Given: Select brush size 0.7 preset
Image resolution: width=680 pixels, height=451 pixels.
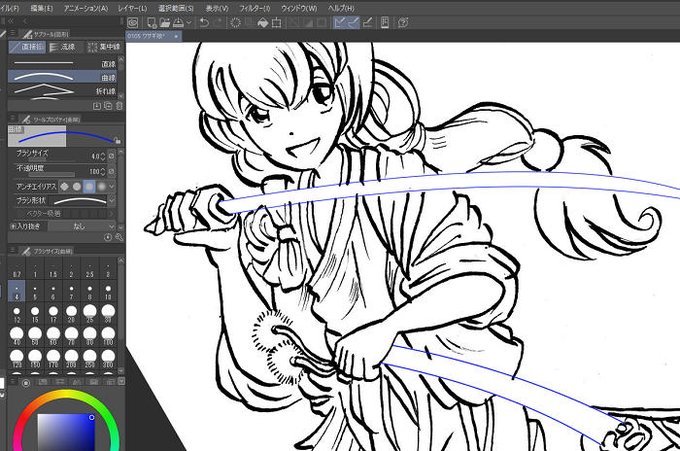Looking at the screenshot, I should (x=16, y=269).
